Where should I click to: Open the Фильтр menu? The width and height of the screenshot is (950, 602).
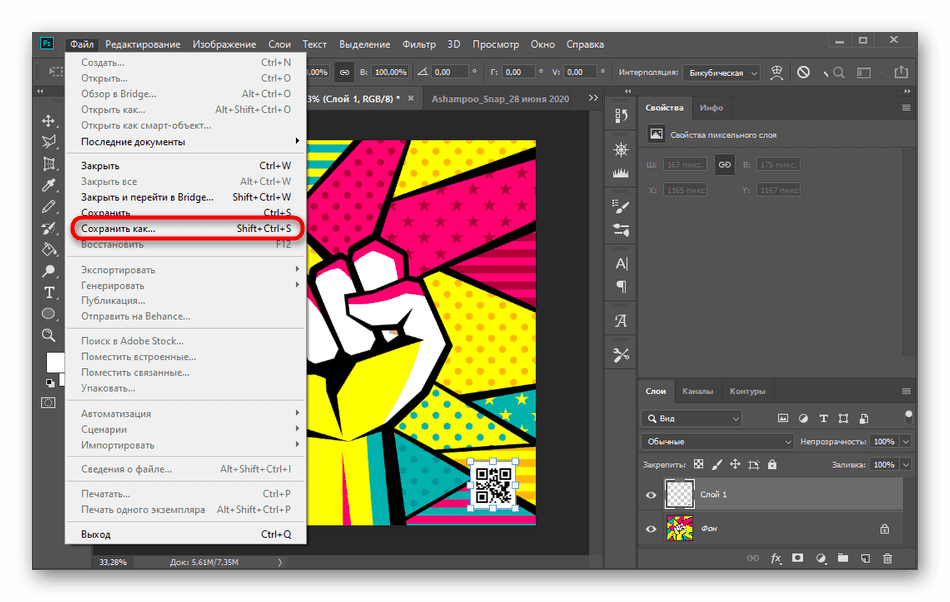click(419, 44)
